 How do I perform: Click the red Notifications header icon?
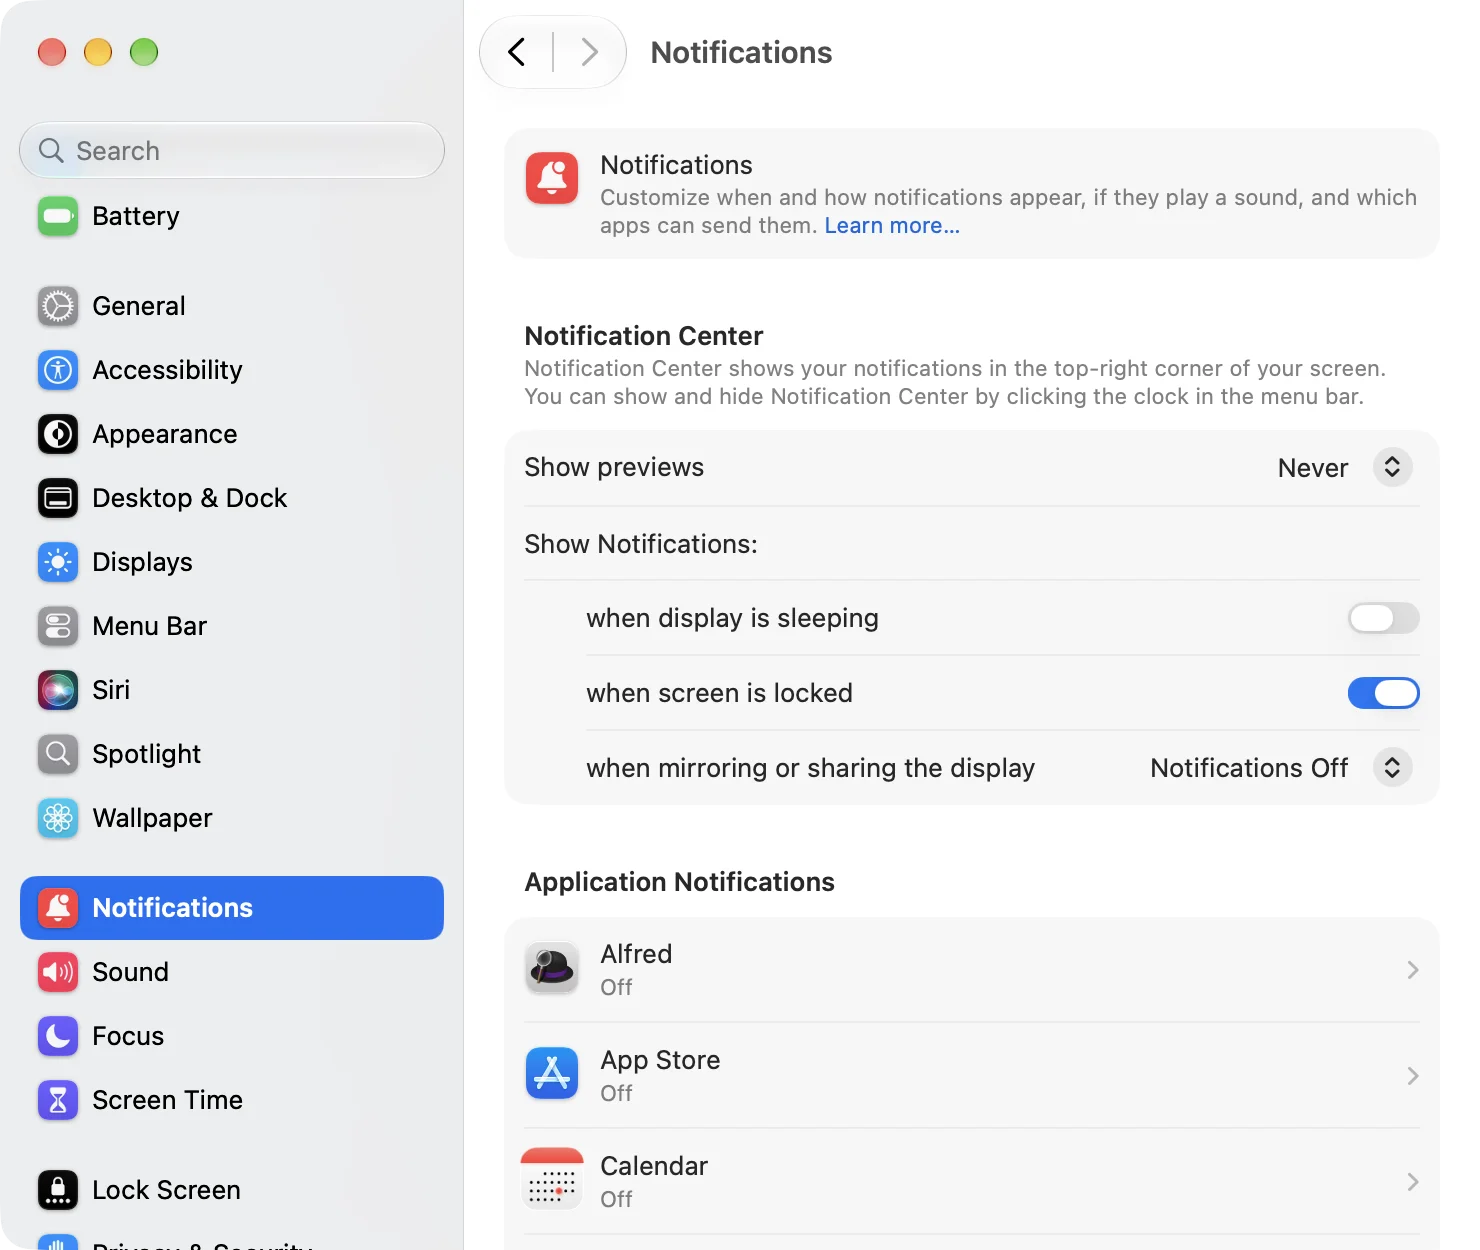pyautogui.click(x=552, y=178)
